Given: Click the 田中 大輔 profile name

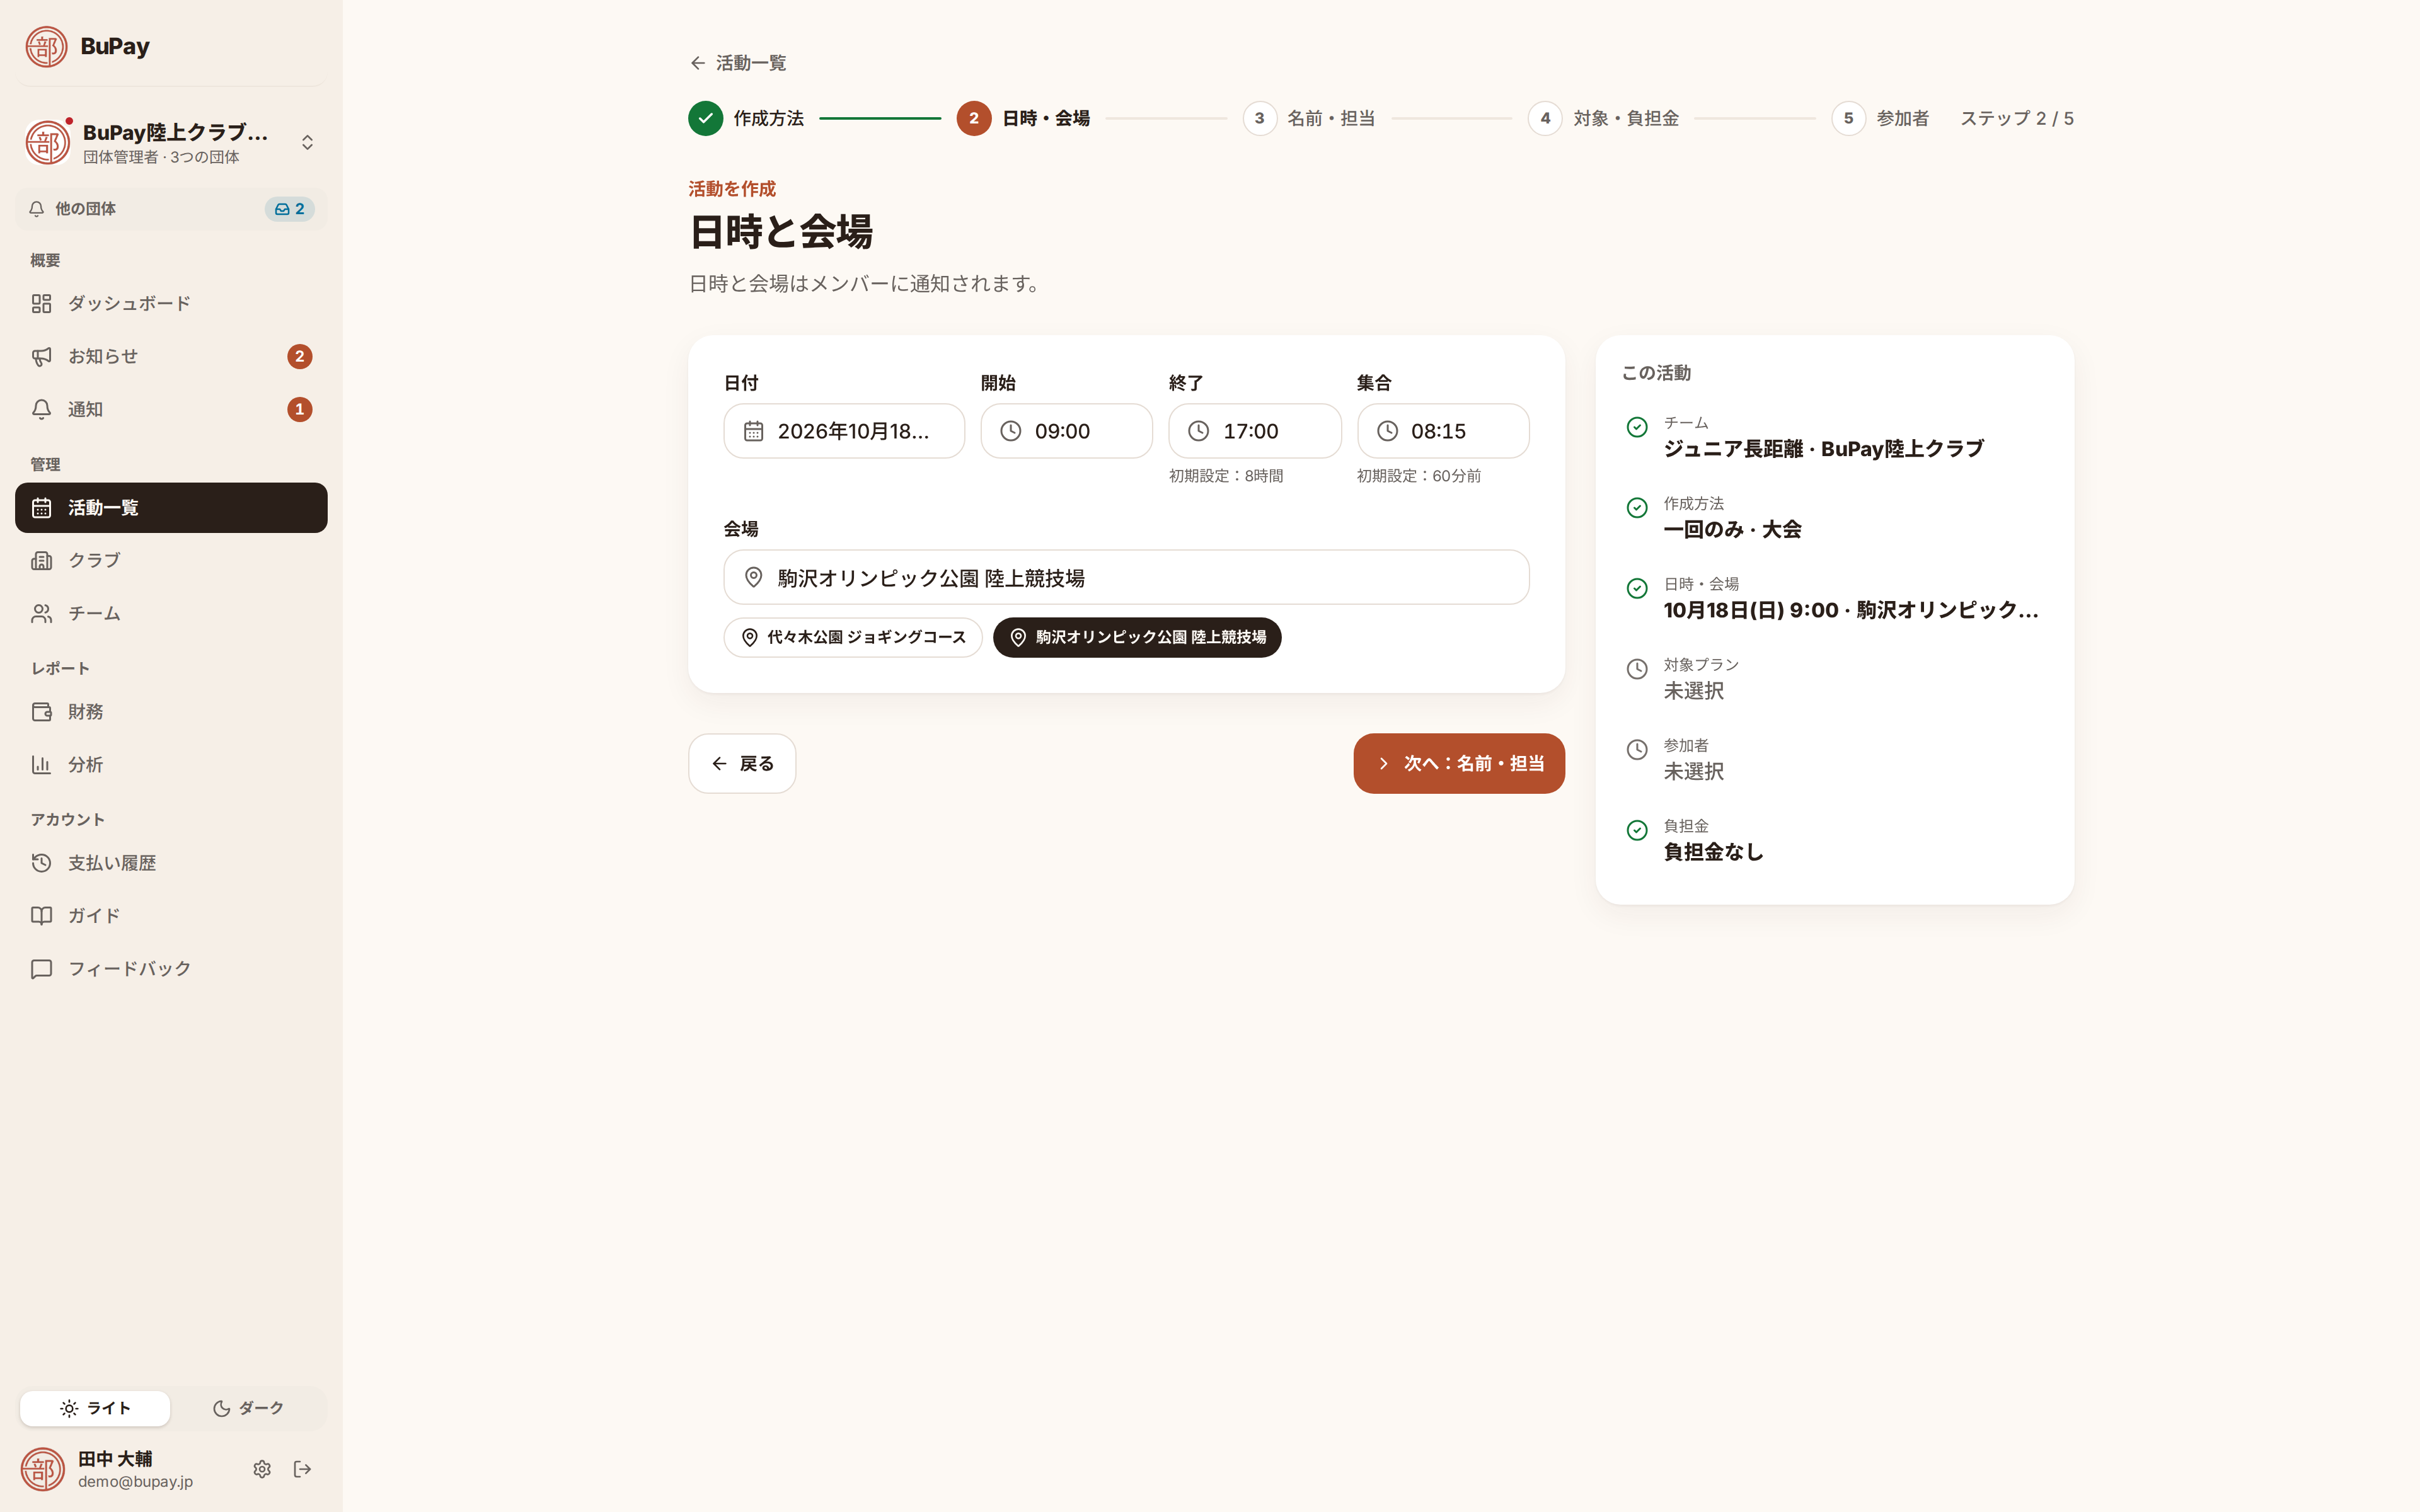Looking at the screenshot, I should [x=115, y=1458].
